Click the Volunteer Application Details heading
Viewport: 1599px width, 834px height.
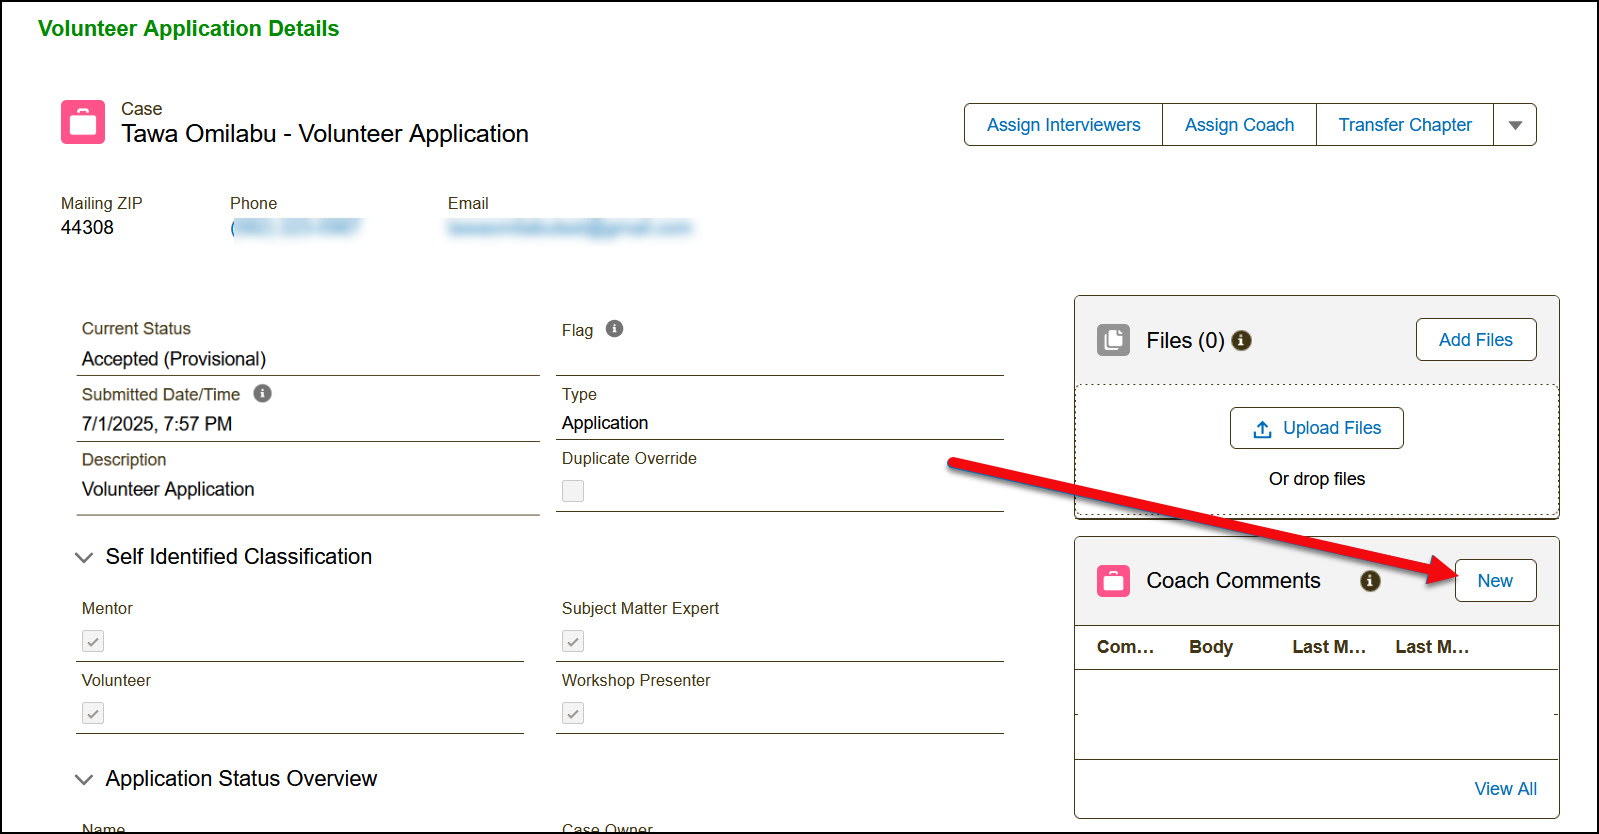188,29
